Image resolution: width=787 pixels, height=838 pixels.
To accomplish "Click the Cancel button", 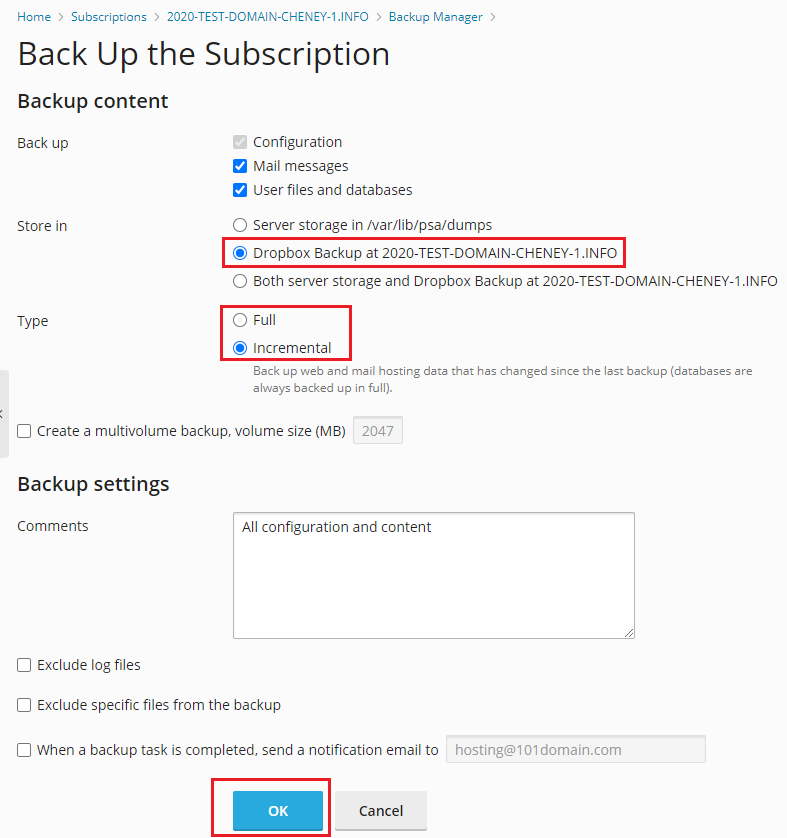I will click(381, 811).
